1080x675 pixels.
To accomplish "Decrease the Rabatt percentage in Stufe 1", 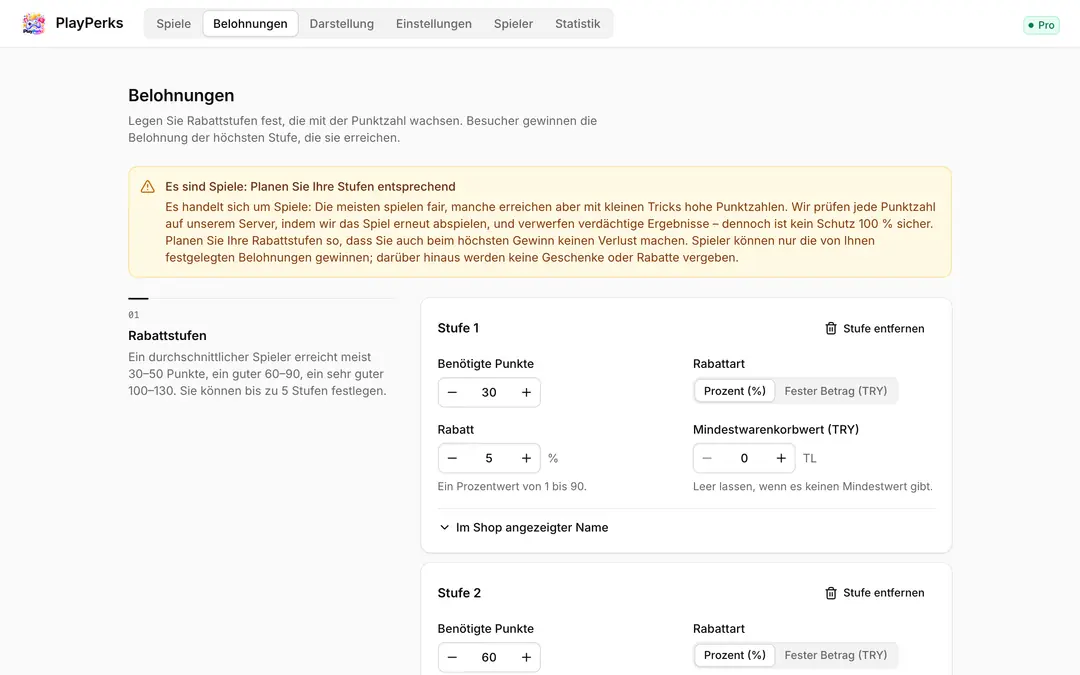I will [453, 459].
